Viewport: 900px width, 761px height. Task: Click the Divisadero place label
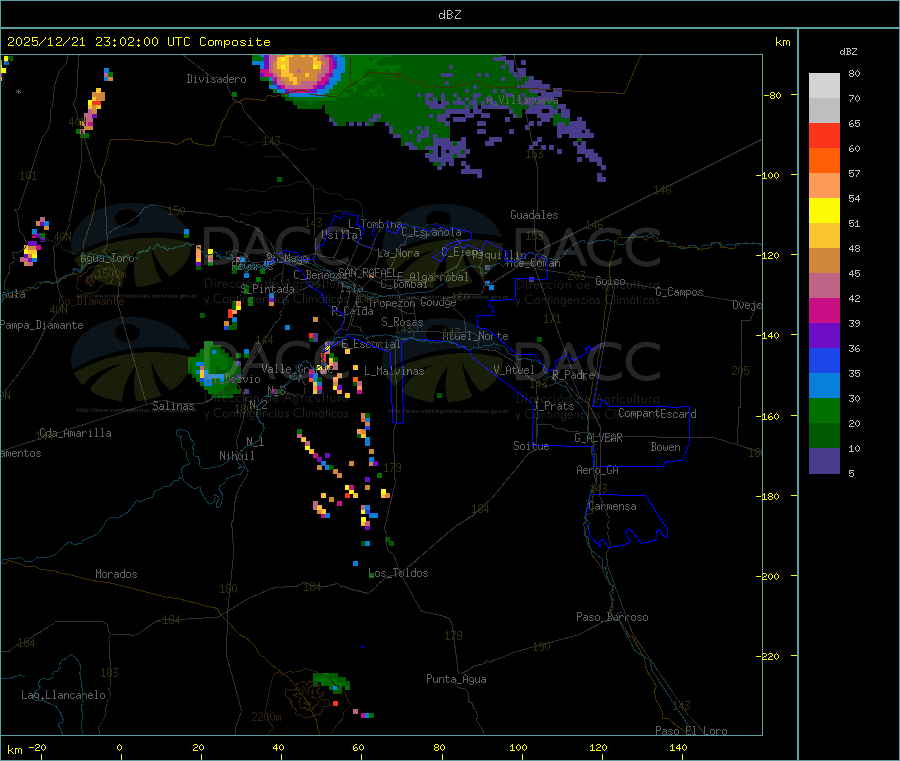click(216, 79)
